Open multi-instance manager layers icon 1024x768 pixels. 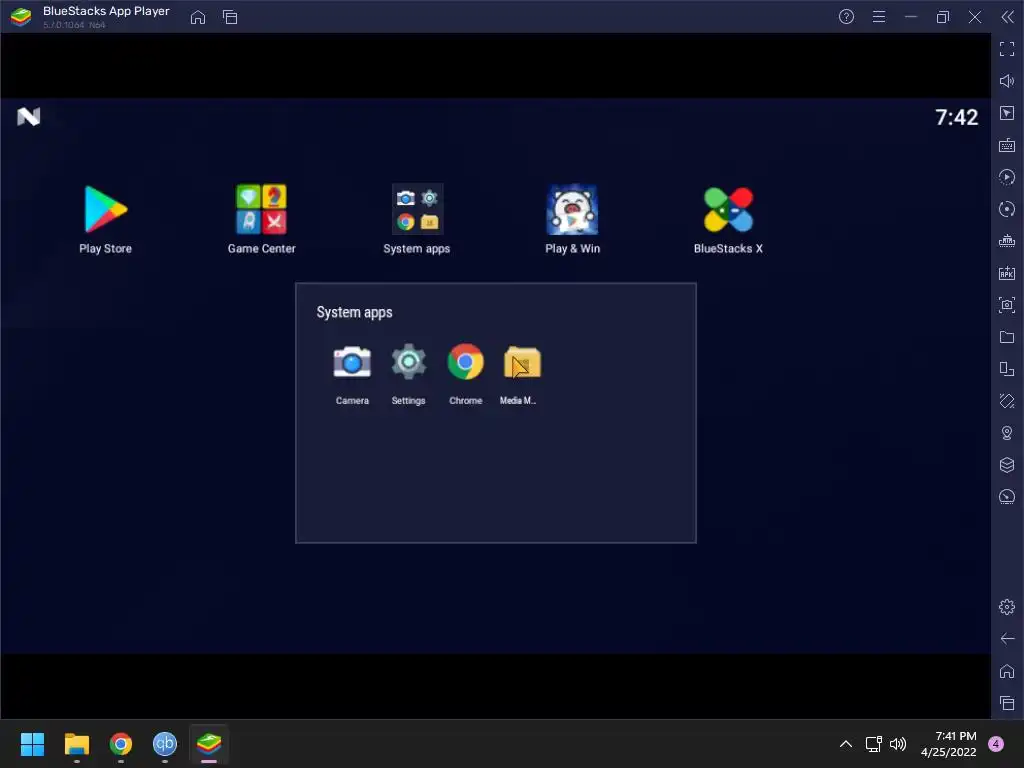pyautogui.click(x=1007, y=465)
